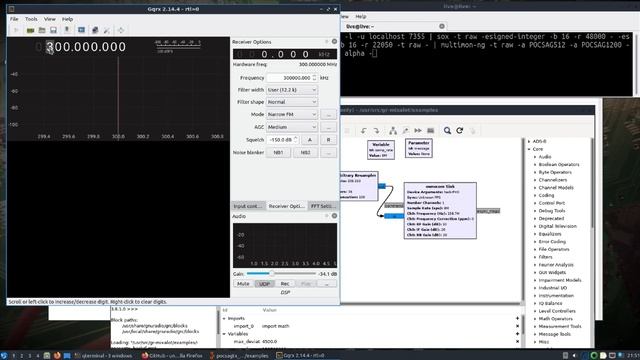Click the flowgraph hierarchy icon in GNU Radio toolbar
The width and height of the screenshot is (640, 360).
click(393, 131)
